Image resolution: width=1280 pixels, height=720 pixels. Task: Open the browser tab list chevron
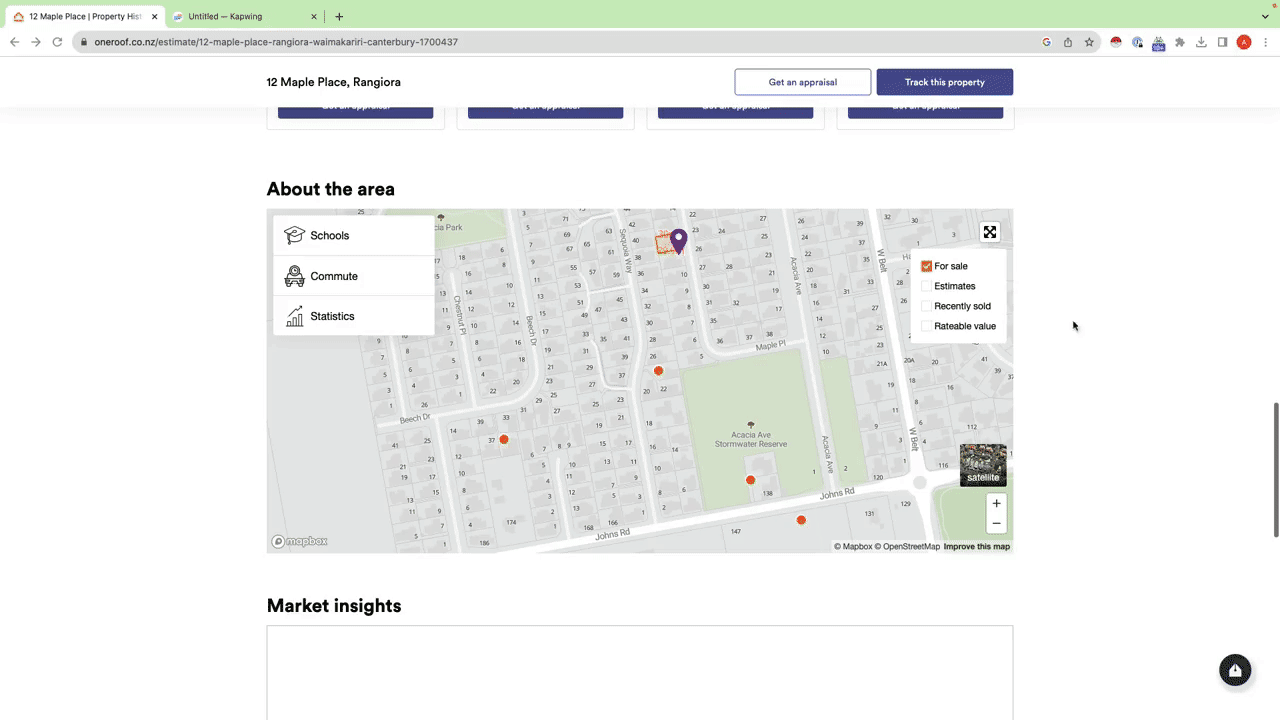pos(1265,16)
